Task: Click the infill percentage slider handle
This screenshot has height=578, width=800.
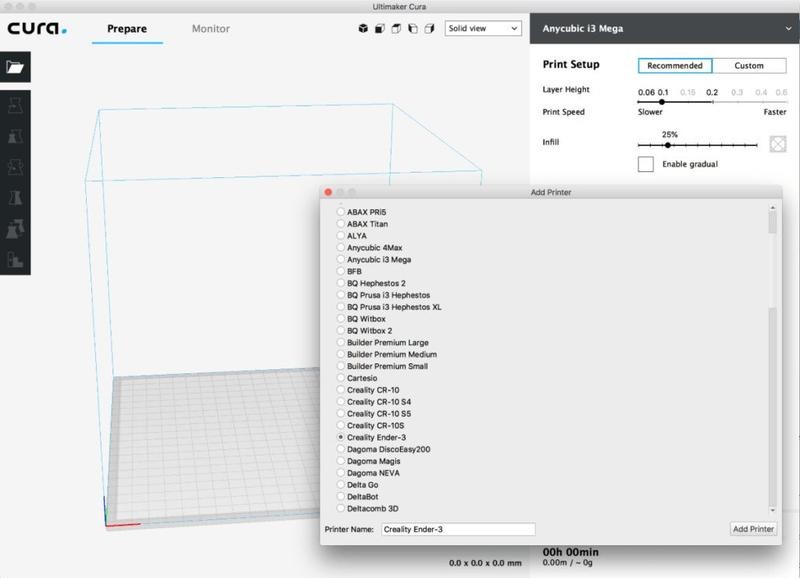Action: click(668, 146)
